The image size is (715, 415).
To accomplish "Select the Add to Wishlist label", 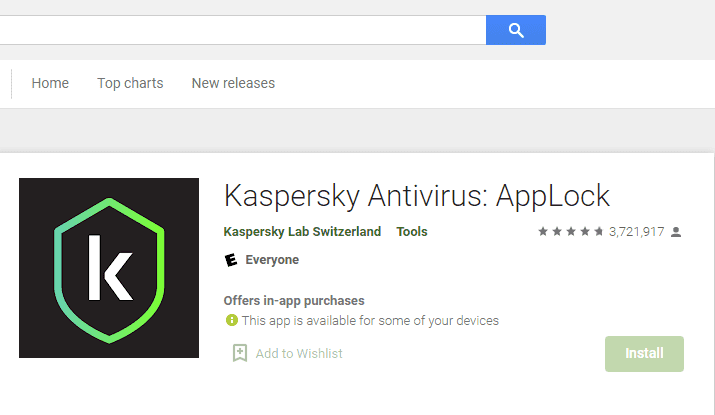I will (x=299, y=353).
